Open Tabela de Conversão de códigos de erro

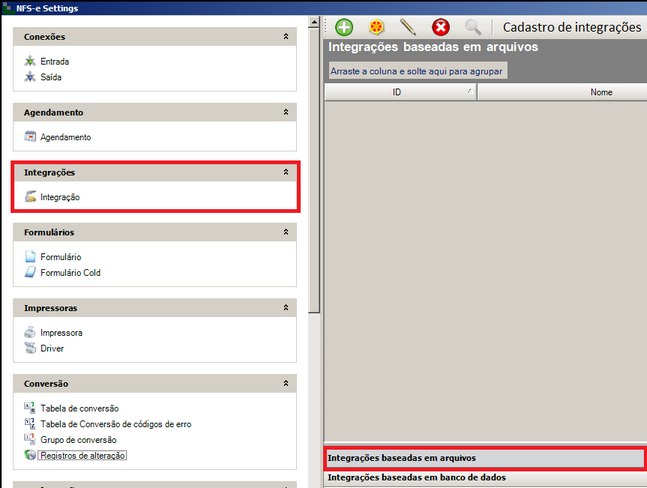[116, 424]
